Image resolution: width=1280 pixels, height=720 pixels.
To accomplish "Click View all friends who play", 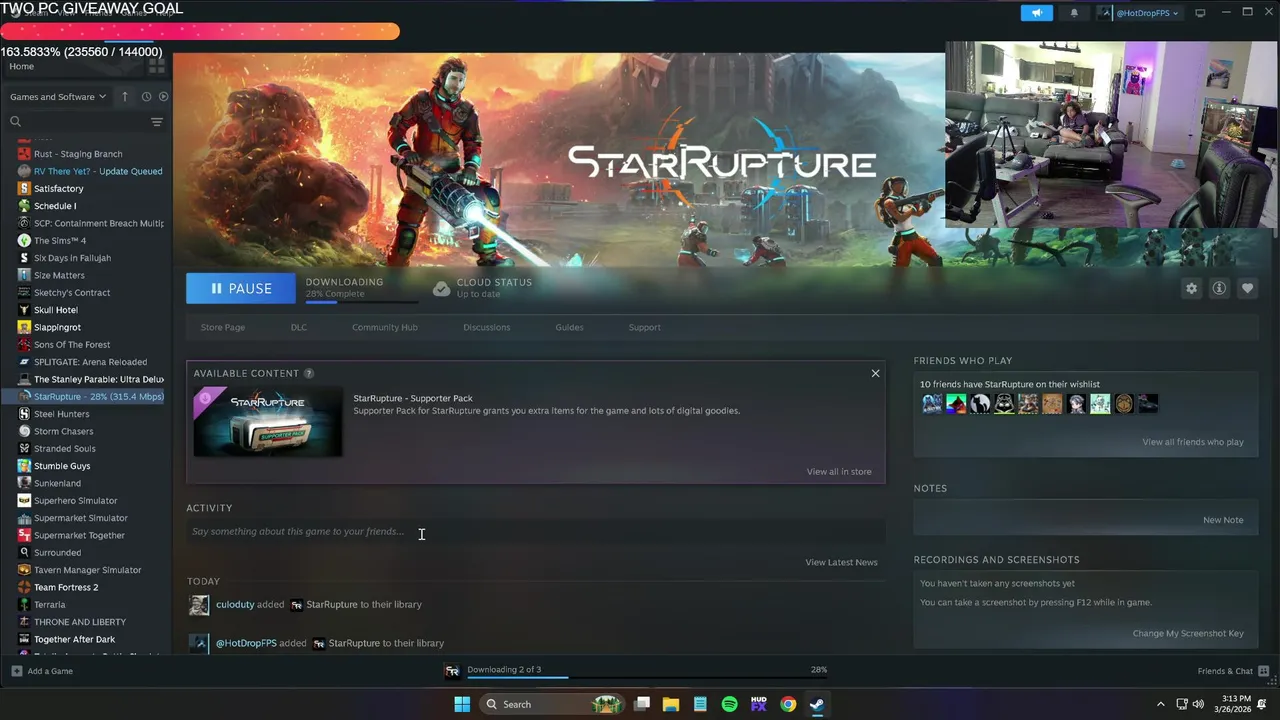I will coord(1193,442).
